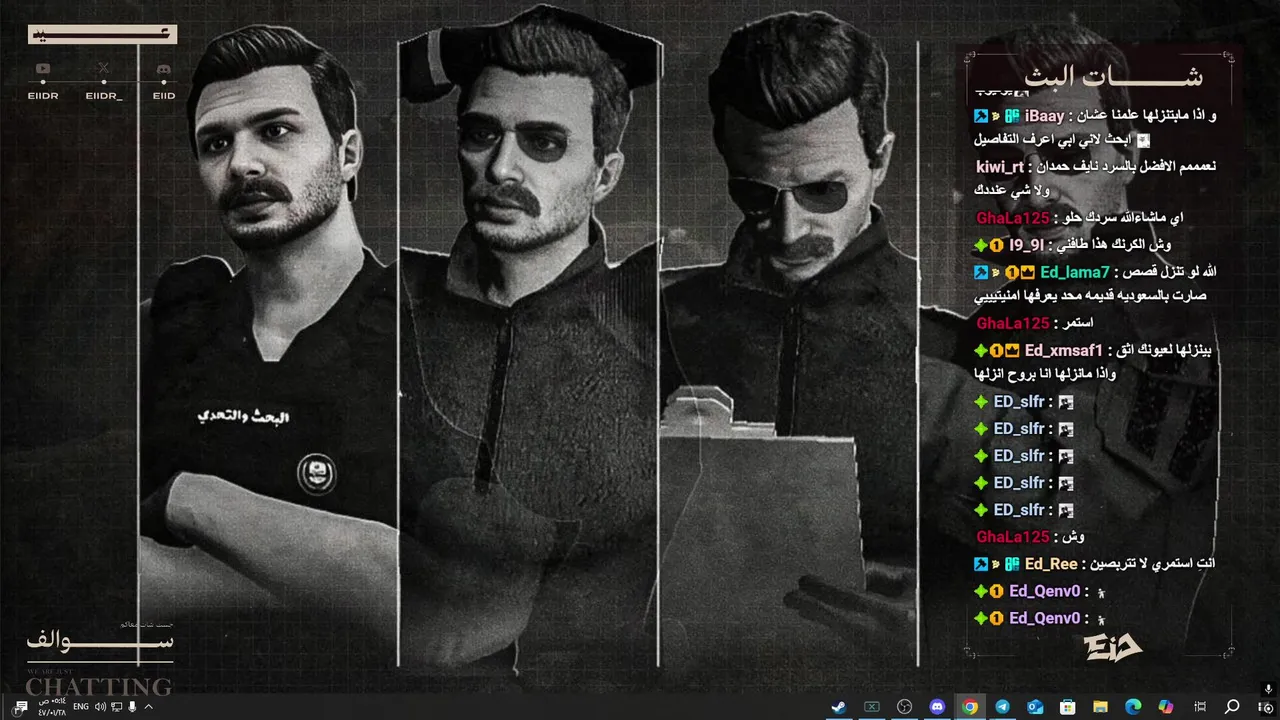Click the I9_9I username in chat
1280x720 pixels.
click(1026, 244)
